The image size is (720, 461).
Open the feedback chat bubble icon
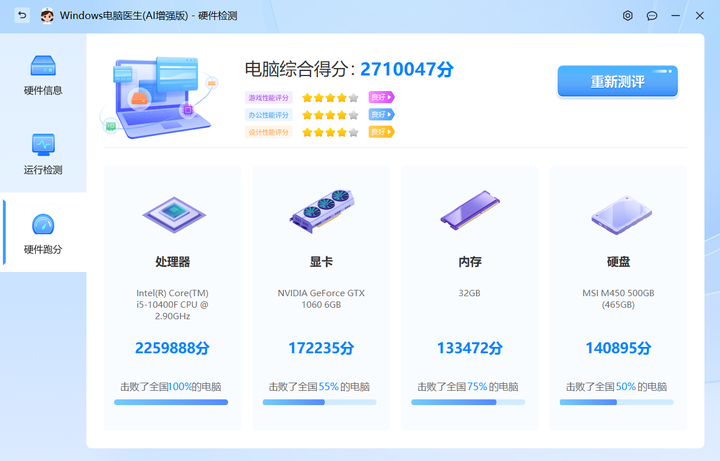652,16
